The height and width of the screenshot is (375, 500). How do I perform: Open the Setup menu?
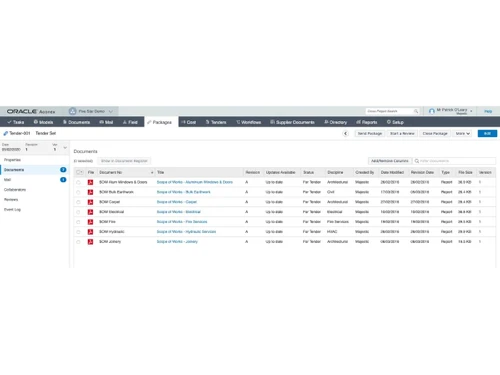click(395, 122)
